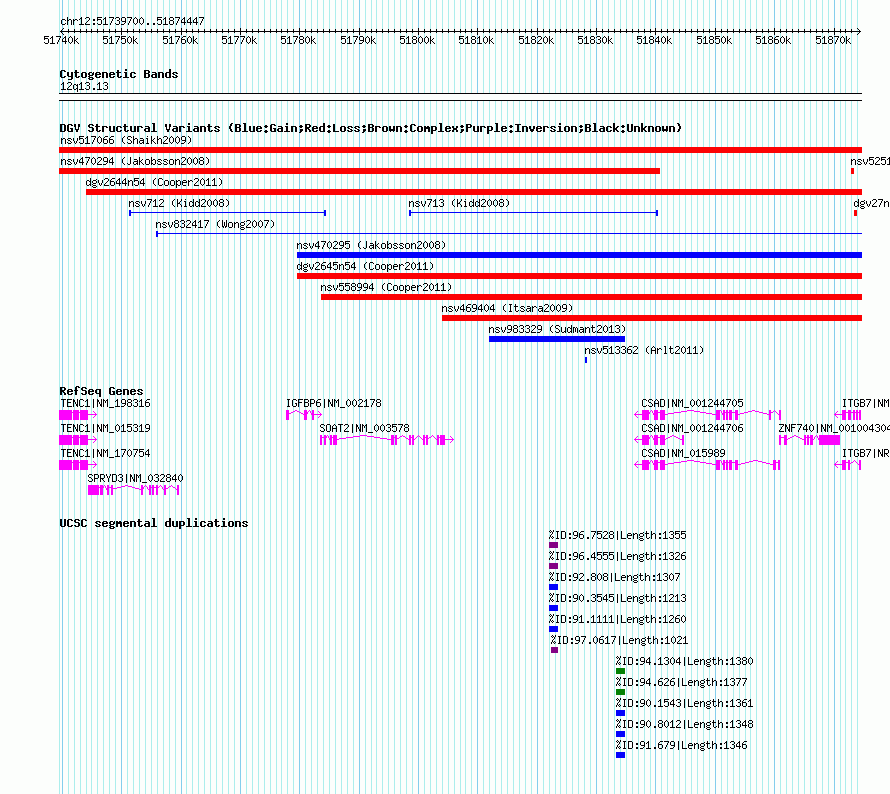Click the lower ITGB7 transcript glyph
The width and height of the screenshot is (890, 794).
coord(848,465)
